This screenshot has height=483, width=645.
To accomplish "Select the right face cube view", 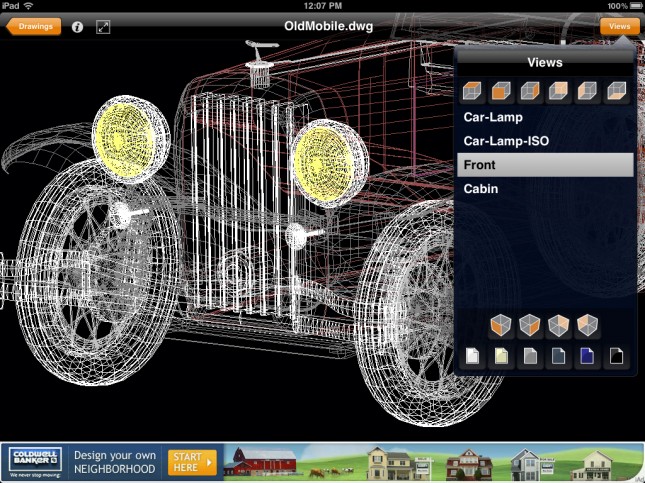I will [530, 92].
